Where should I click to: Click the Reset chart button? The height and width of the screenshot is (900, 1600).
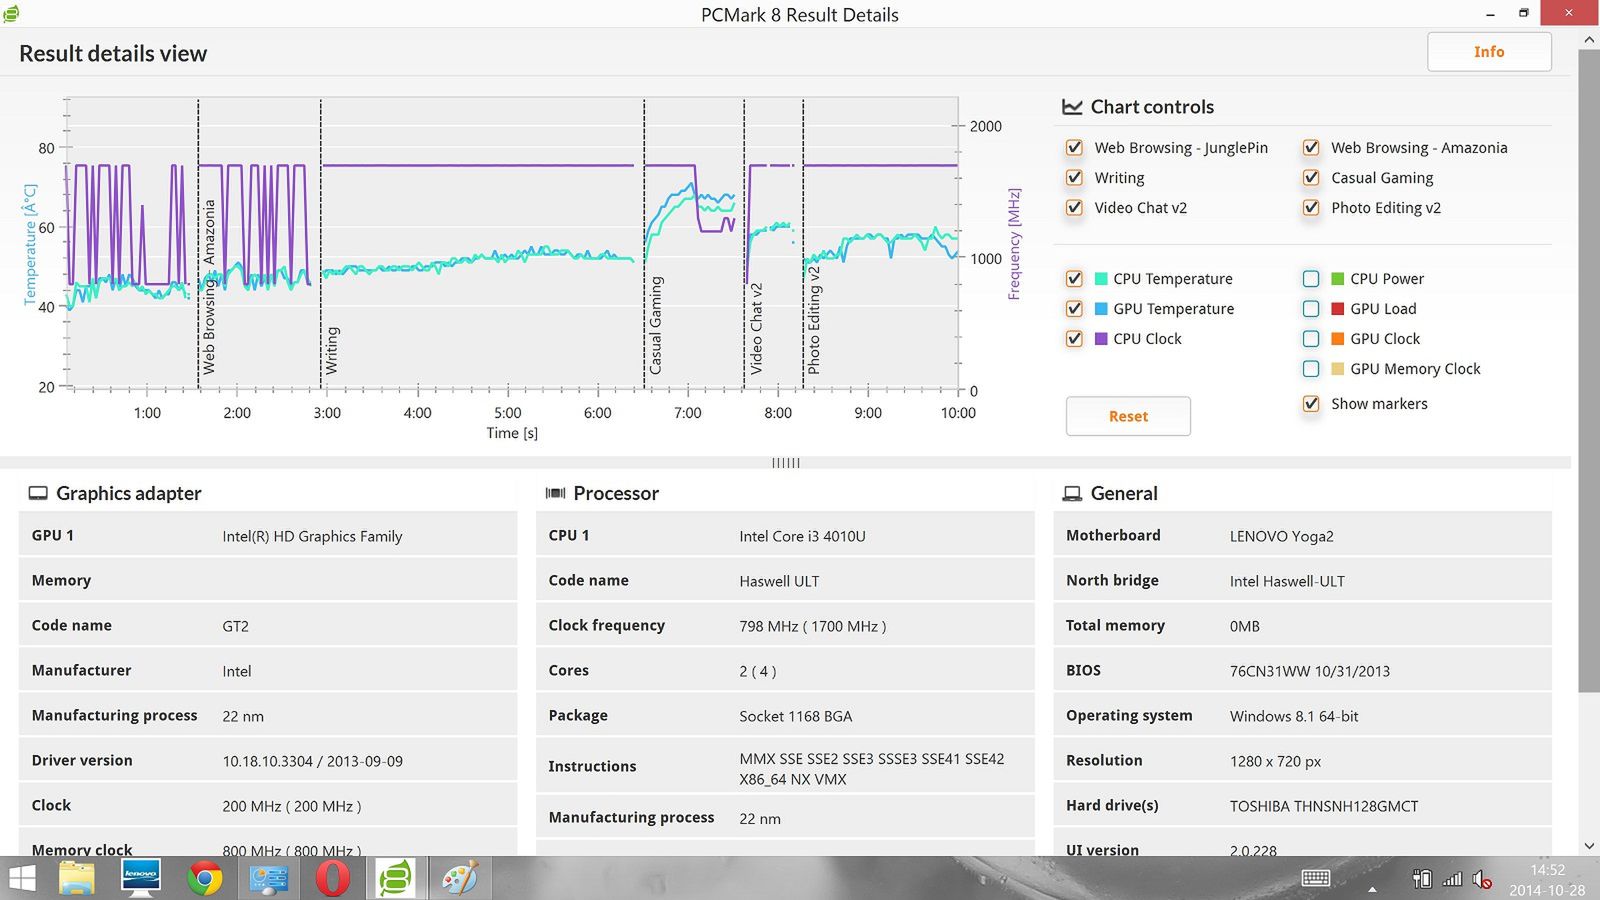(x=1128, y=416)
